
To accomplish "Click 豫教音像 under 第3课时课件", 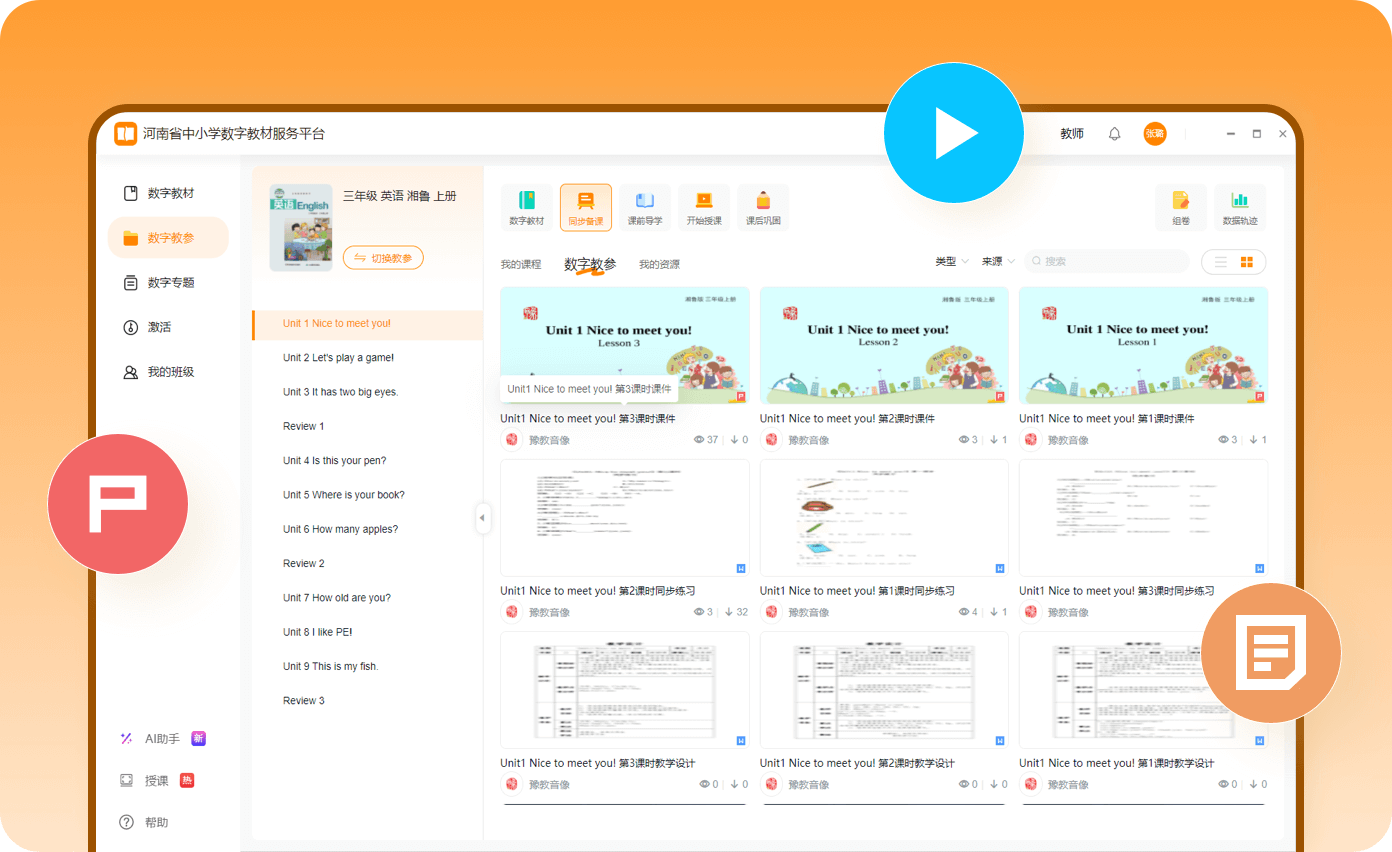I will (549, 440).
